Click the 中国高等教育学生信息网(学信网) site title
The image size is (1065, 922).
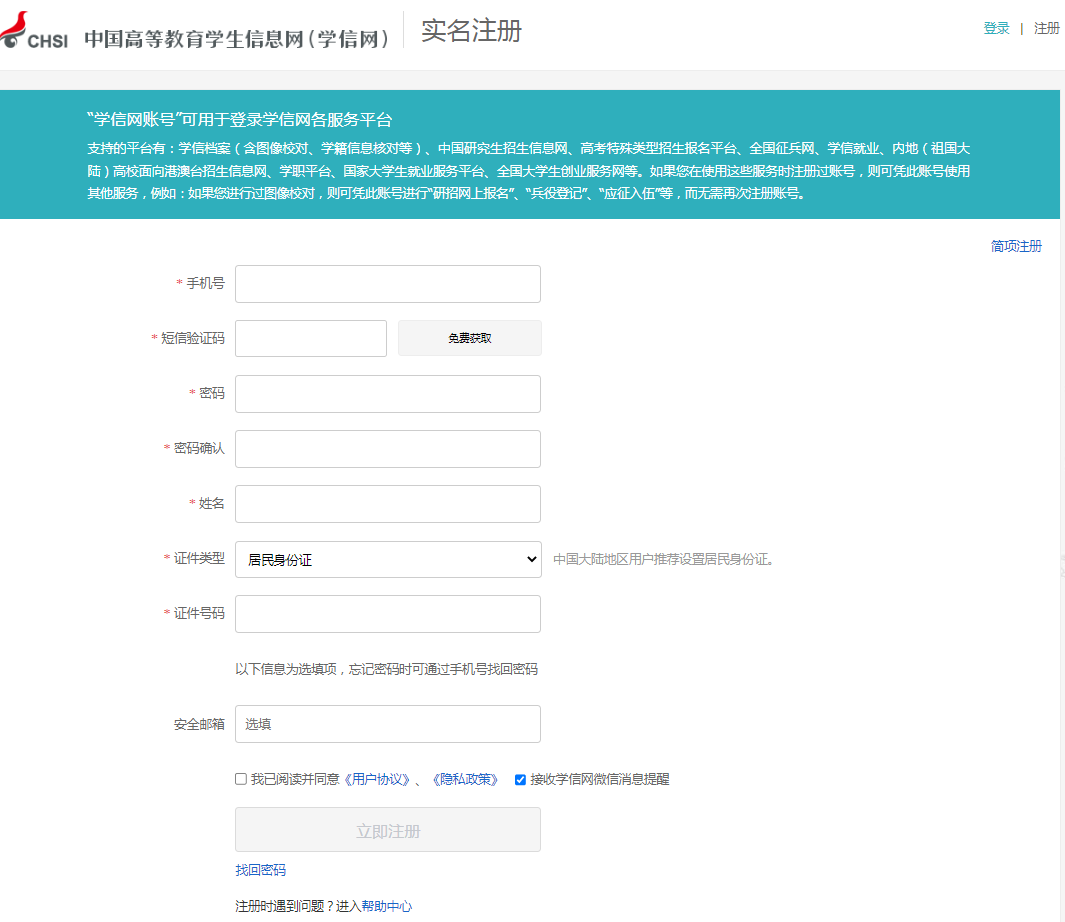pos(236,39)
